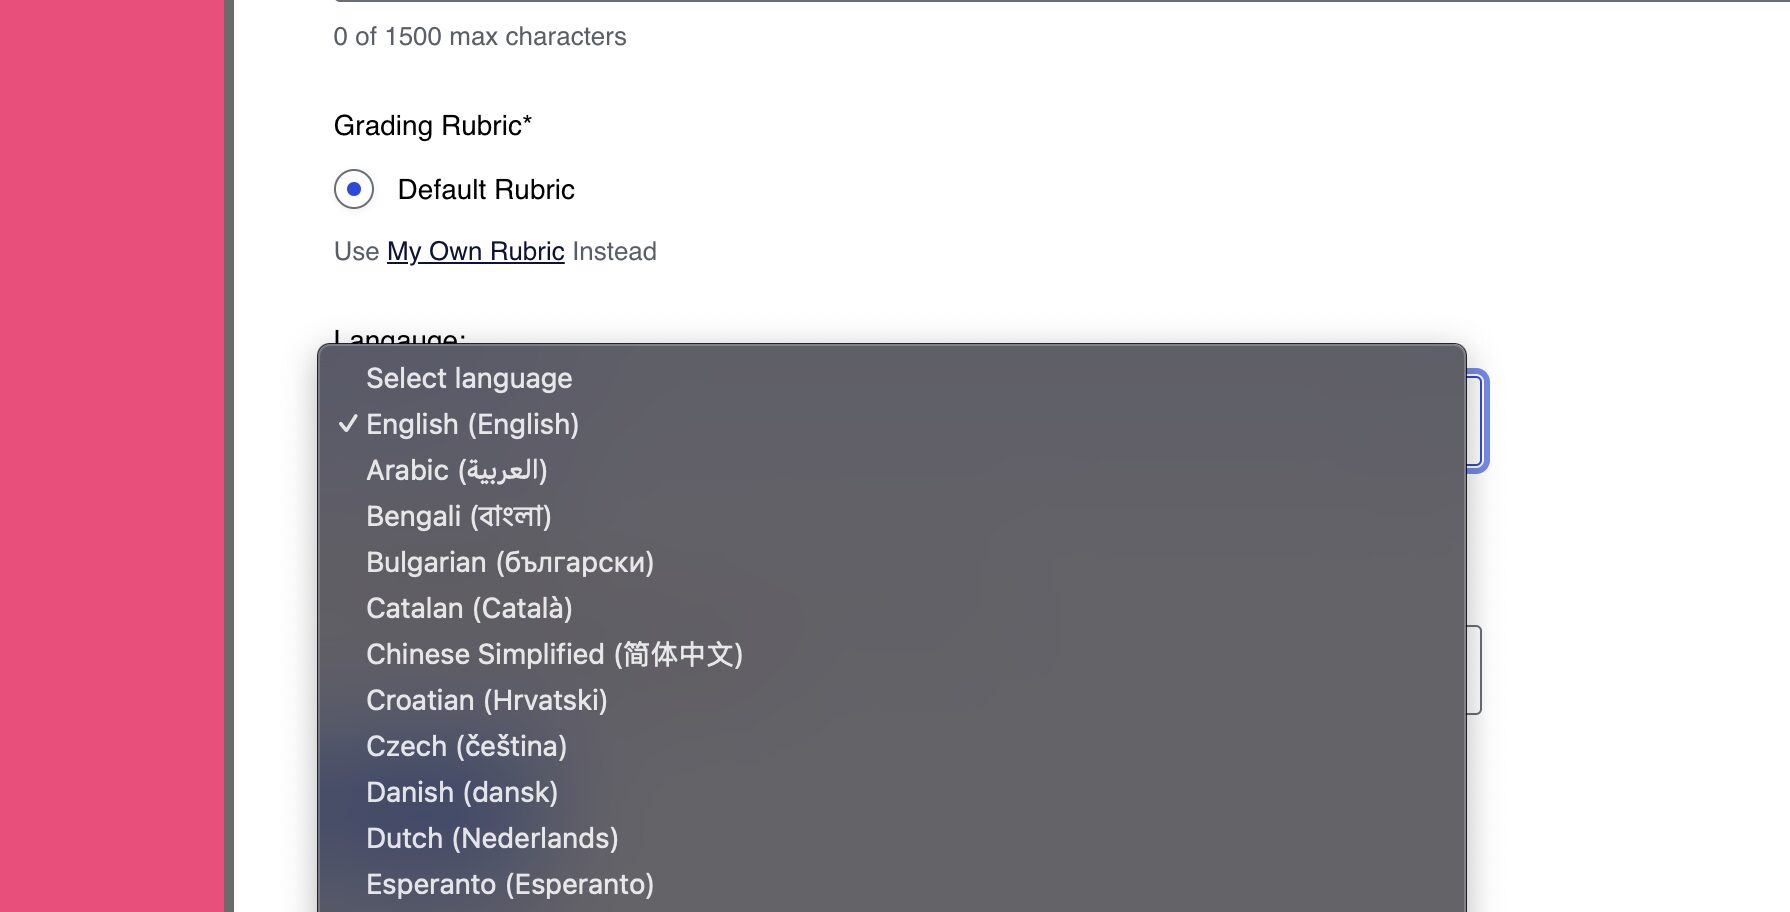Pick Esperanto from the language dropdown
1790x912 pixels.
509,884
